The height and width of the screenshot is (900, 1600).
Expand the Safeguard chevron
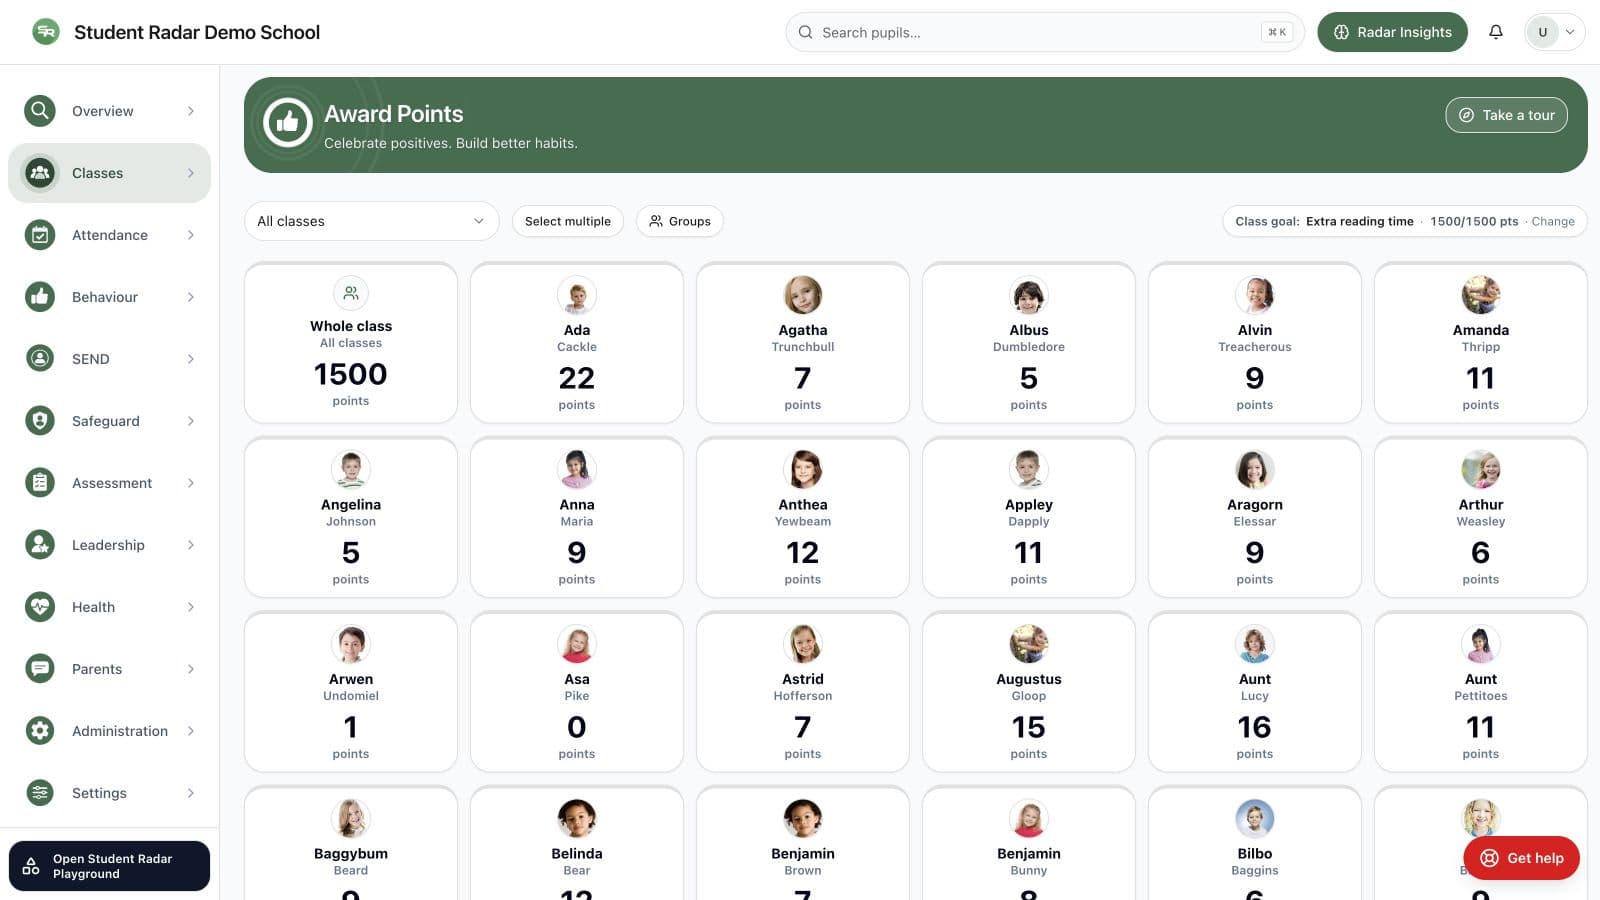tap(191, 421)
